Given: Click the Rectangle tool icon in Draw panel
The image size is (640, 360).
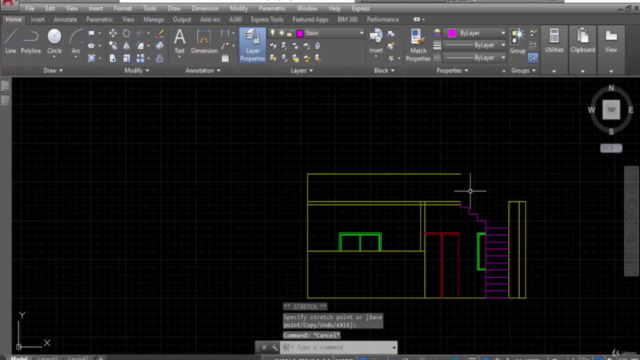Looking at the screenshot, I should pos(91,33).
